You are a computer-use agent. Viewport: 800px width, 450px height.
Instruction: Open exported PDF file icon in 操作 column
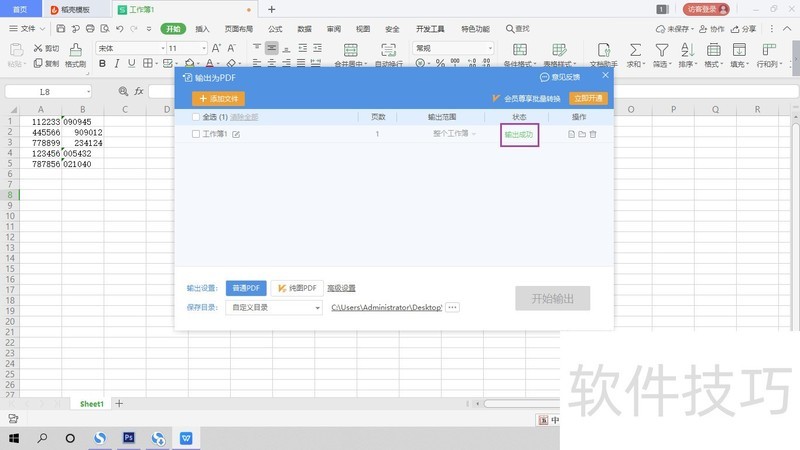[x=571, y=134]
